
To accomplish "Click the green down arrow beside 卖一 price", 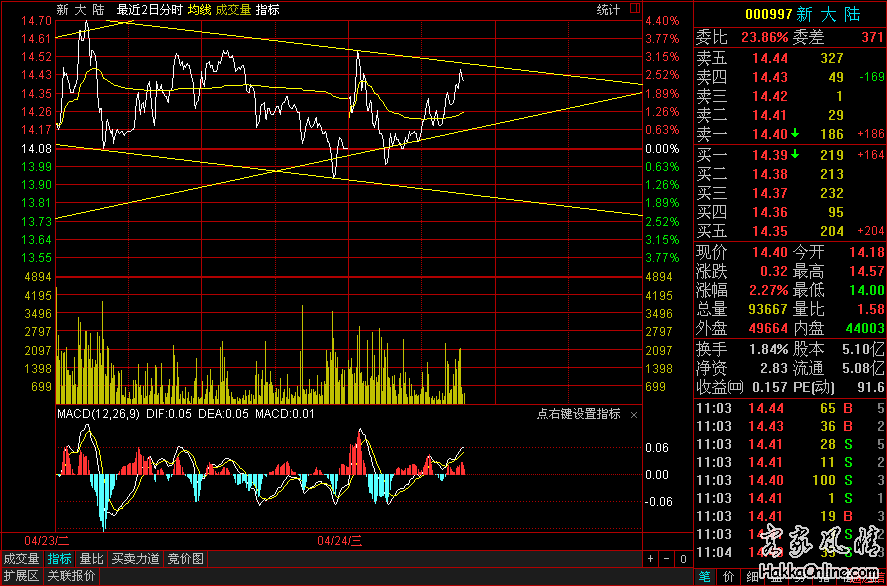I will click(794, 134).
